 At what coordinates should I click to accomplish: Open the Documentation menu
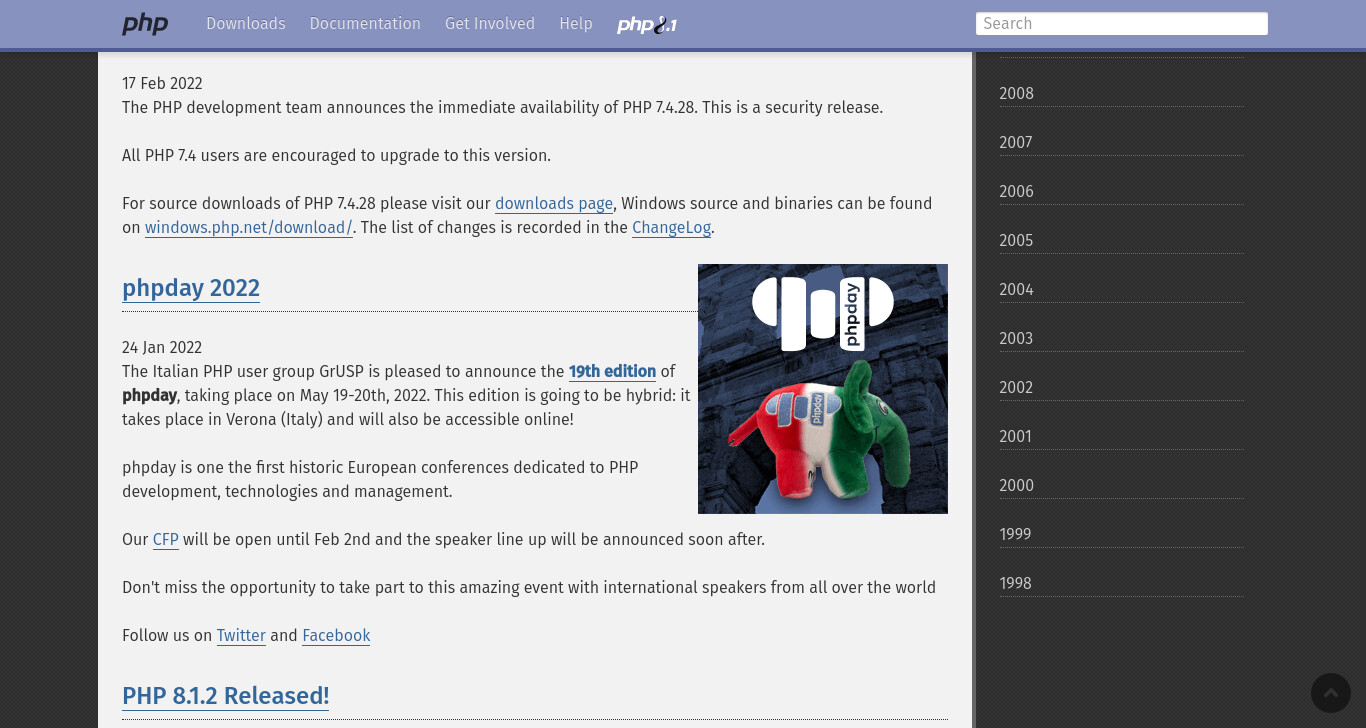(x=365, y=24)
